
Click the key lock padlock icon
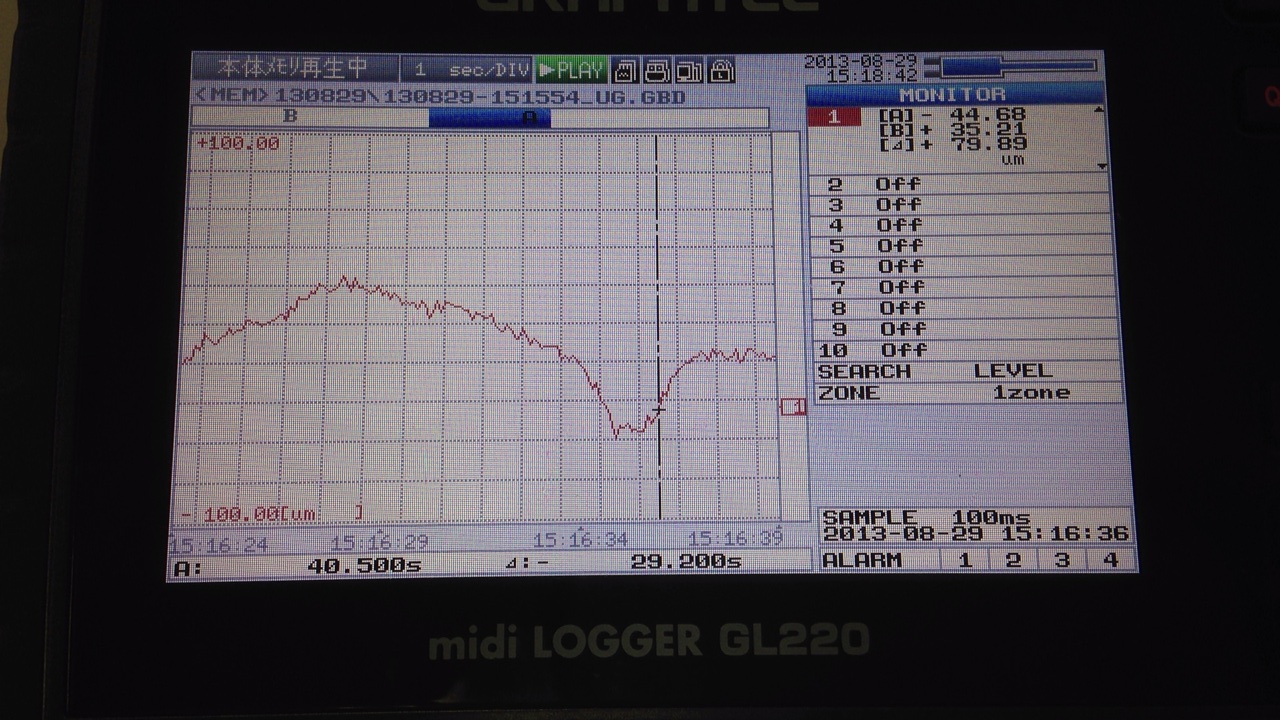click(721, 70)
